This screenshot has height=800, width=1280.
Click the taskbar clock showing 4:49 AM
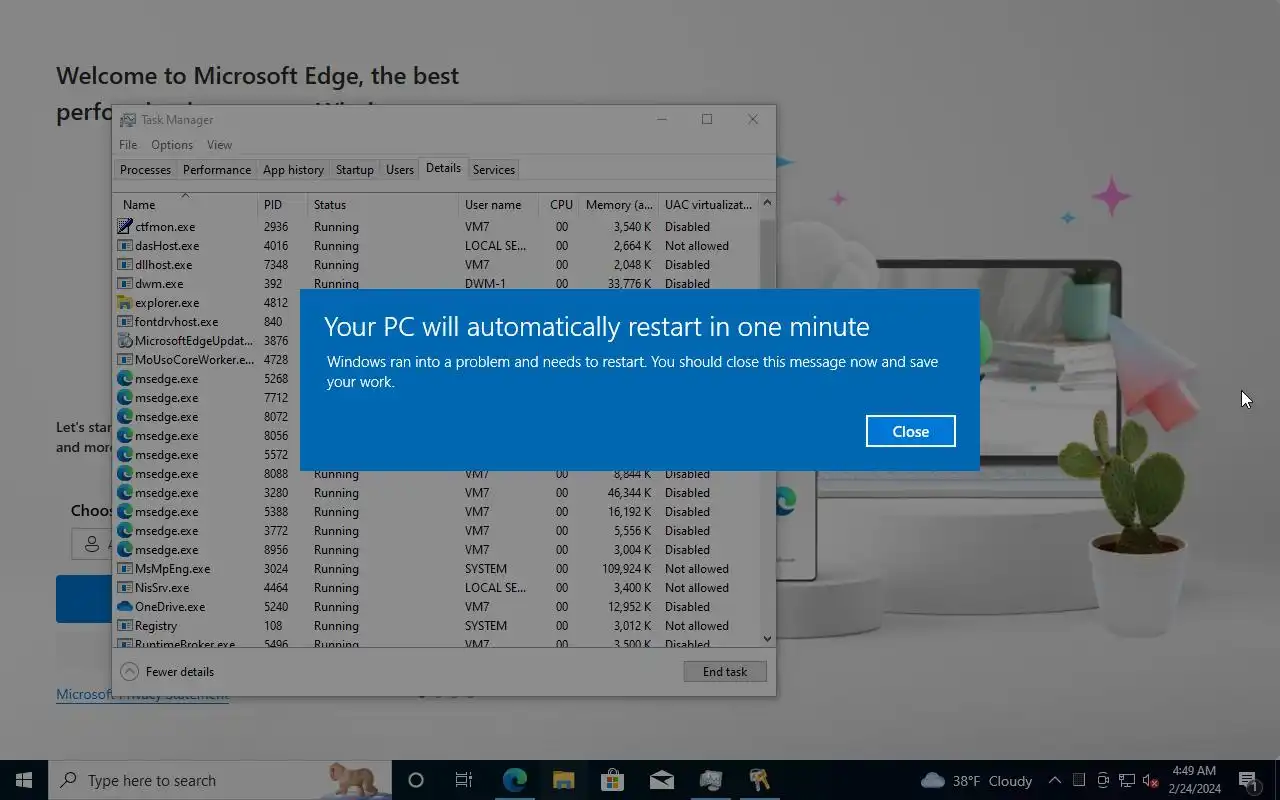[x=1195, y=780]
